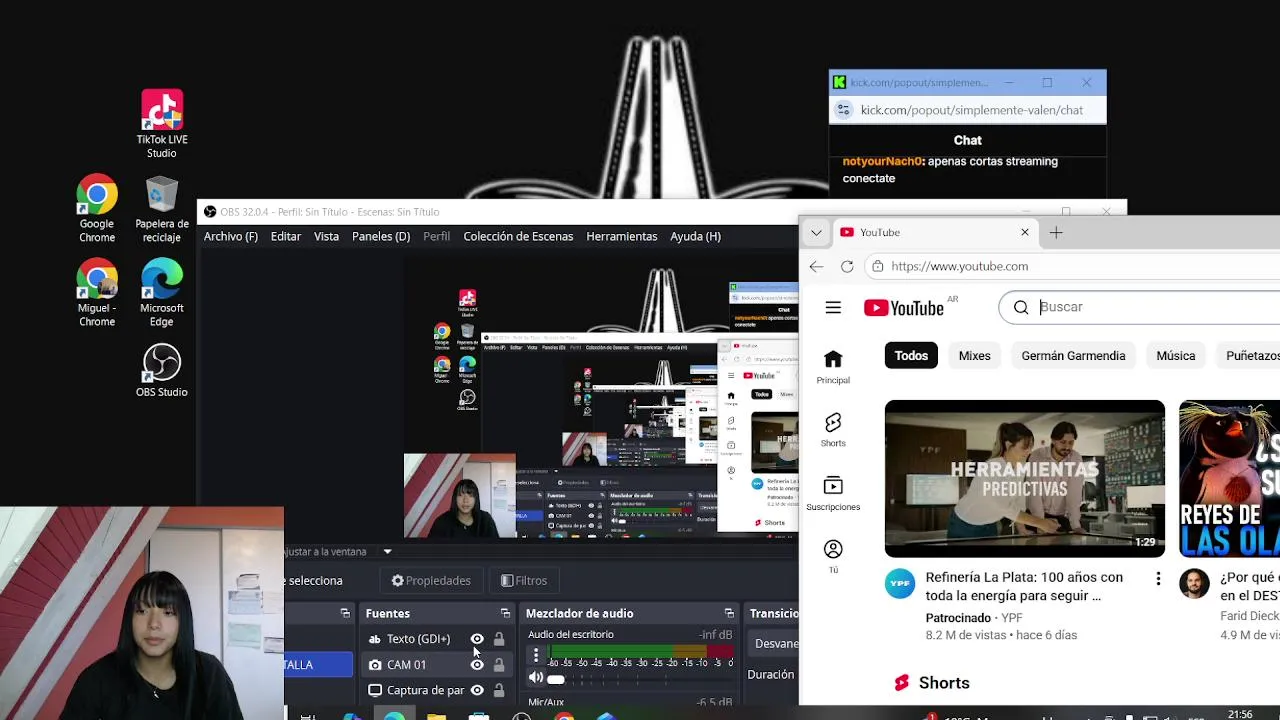Hide the Texto (GDI+) source
1280x720 pixels.
click(x=477, y=639)
